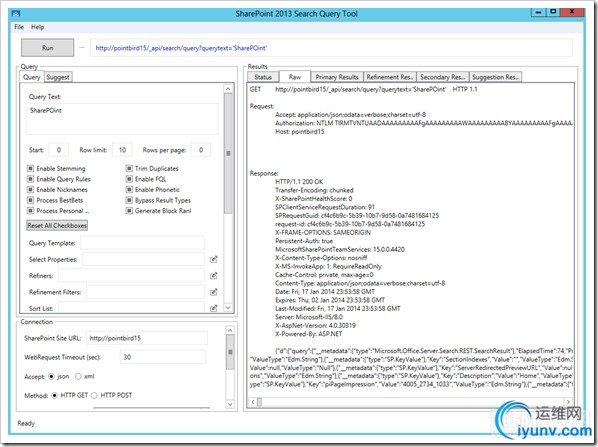The image size is (598, 447).
Task: Click 'Host: pointbird15' request header
Action: point(299,132)
